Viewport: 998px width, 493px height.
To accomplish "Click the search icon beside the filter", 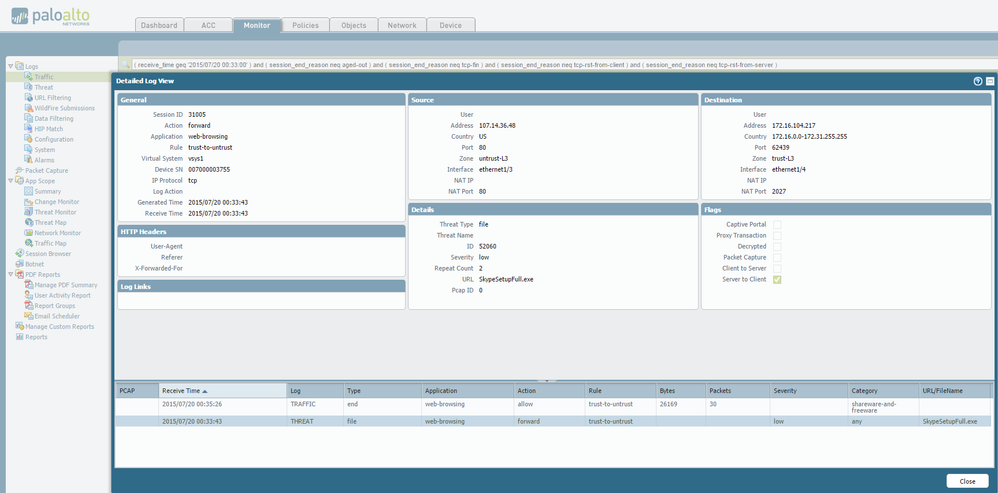I will [125, 64].
